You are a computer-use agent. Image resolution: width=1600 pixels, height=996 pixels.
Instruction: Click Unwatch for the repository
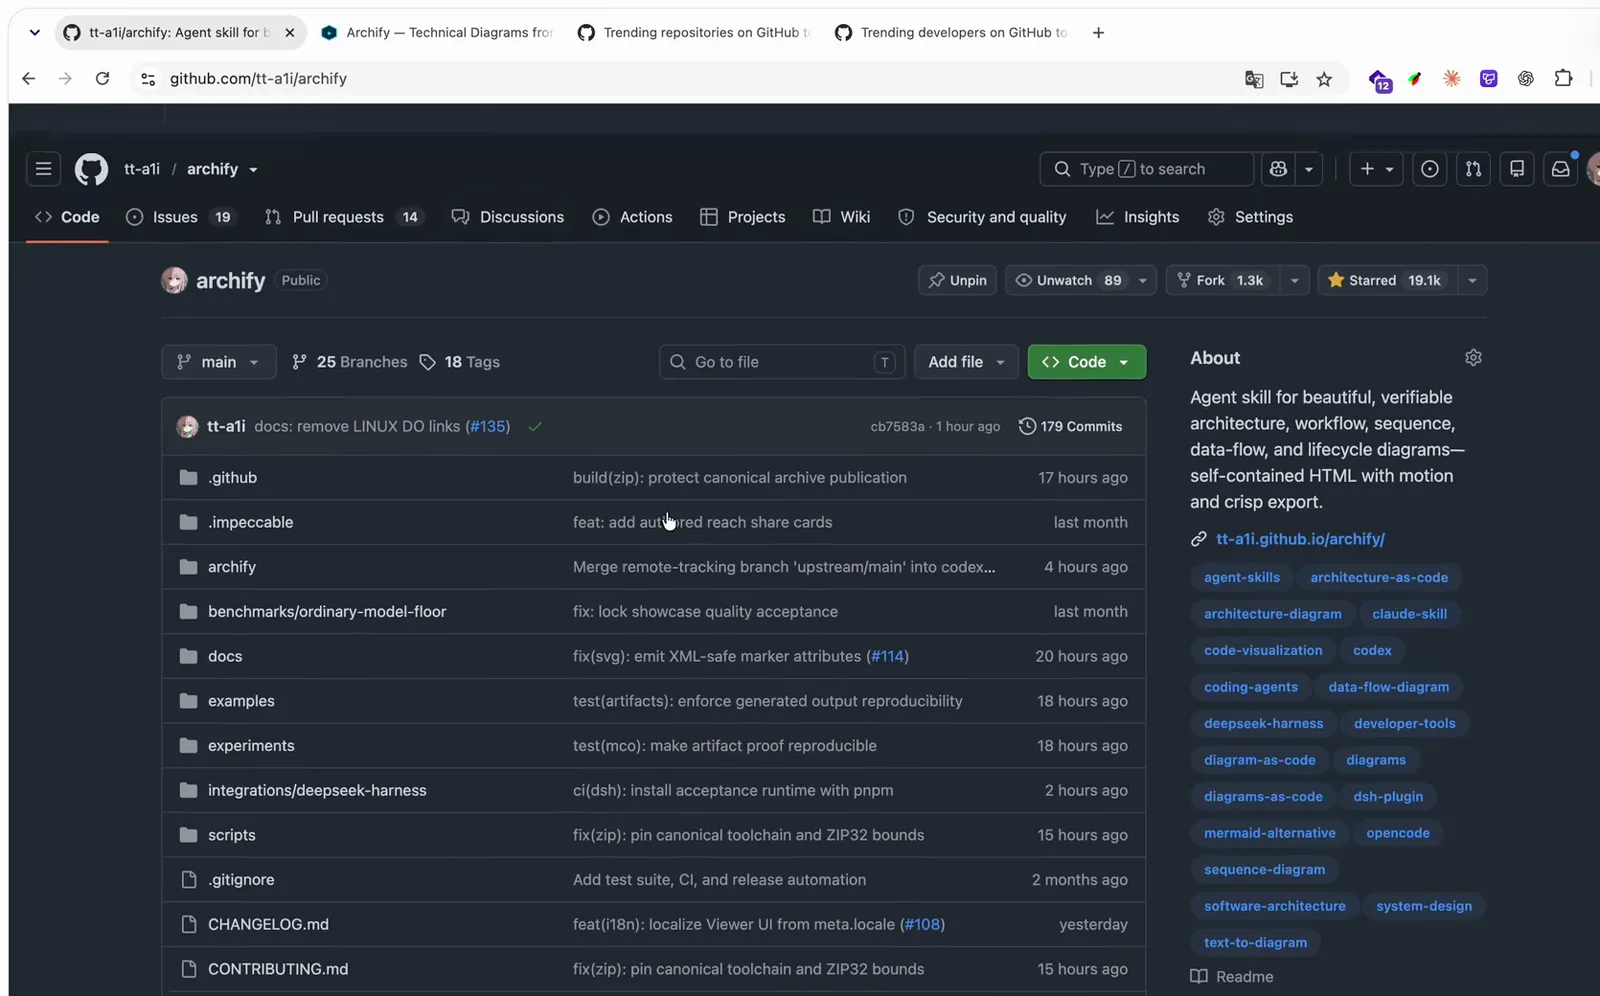point(1067,280)
